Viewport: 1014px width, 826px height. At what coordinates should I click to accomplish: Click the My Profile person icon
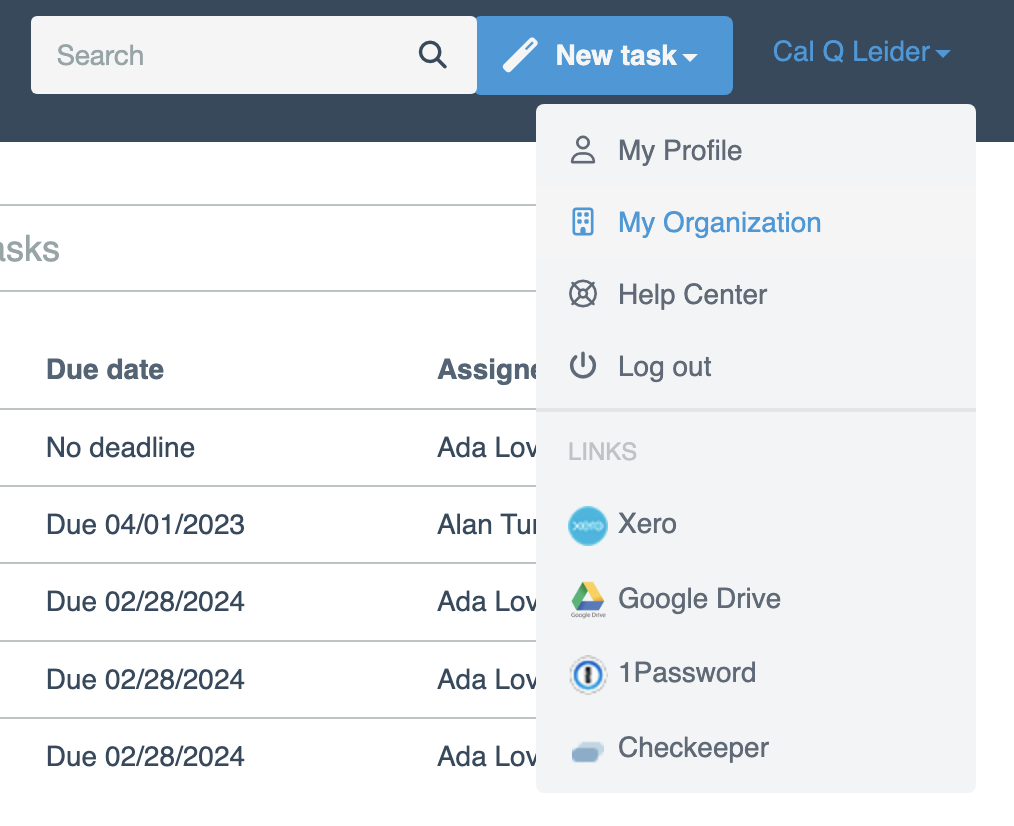pos(582,151)
